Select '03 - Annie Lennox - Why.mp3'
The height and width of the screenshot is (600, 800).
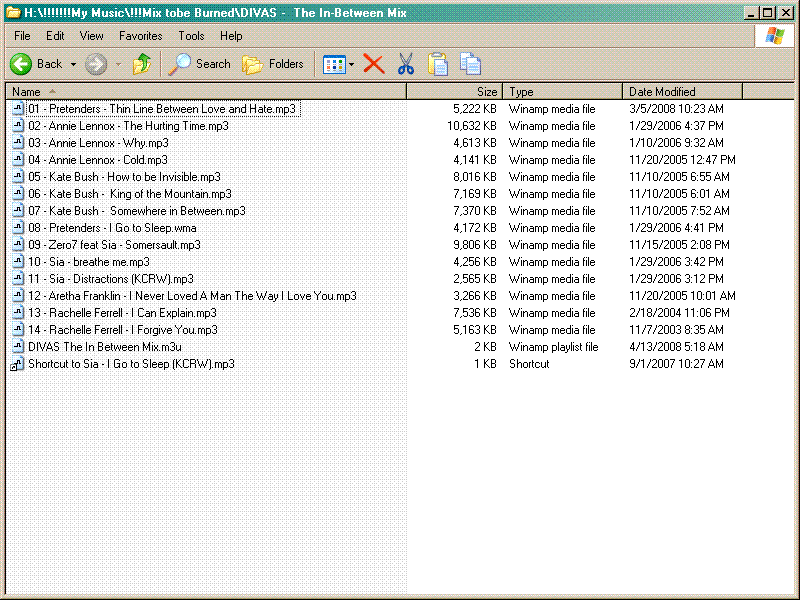coord(98,143)
